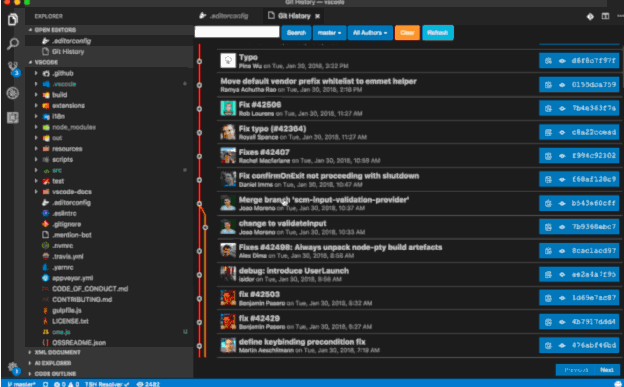The width and height of the screenshot is (624, 387).
Task: Click the master branch status bar item
Action: pyautogui.click(x=21, y=384)
